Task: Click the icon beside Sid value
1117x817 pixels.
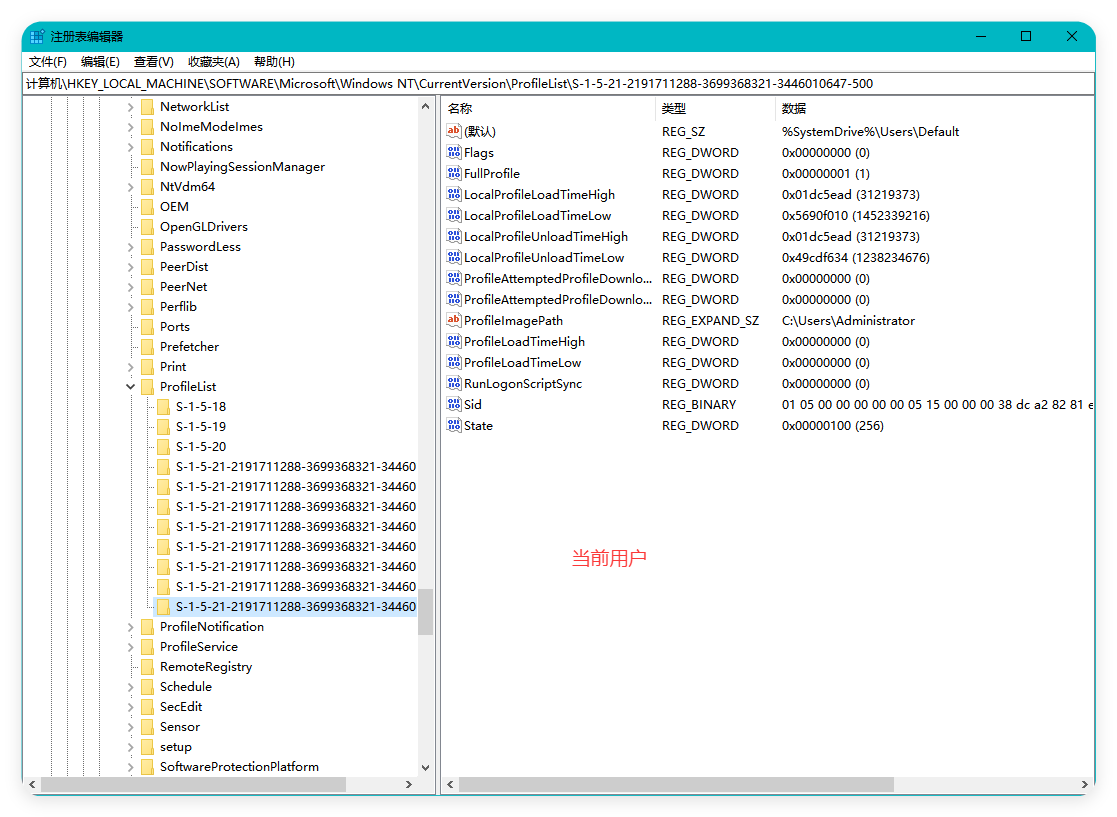Action: [x=454, y=404]
